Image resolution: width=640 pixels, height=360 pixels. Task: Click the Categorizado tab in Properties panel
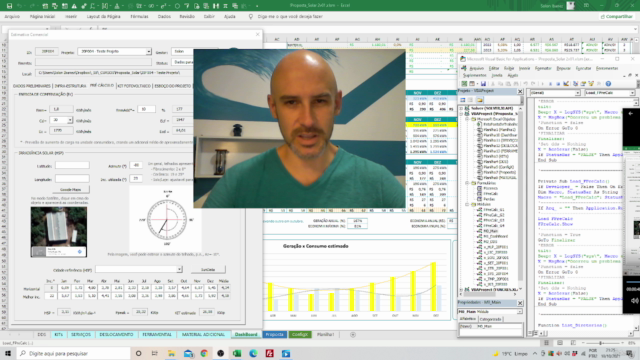click(490, 319)
